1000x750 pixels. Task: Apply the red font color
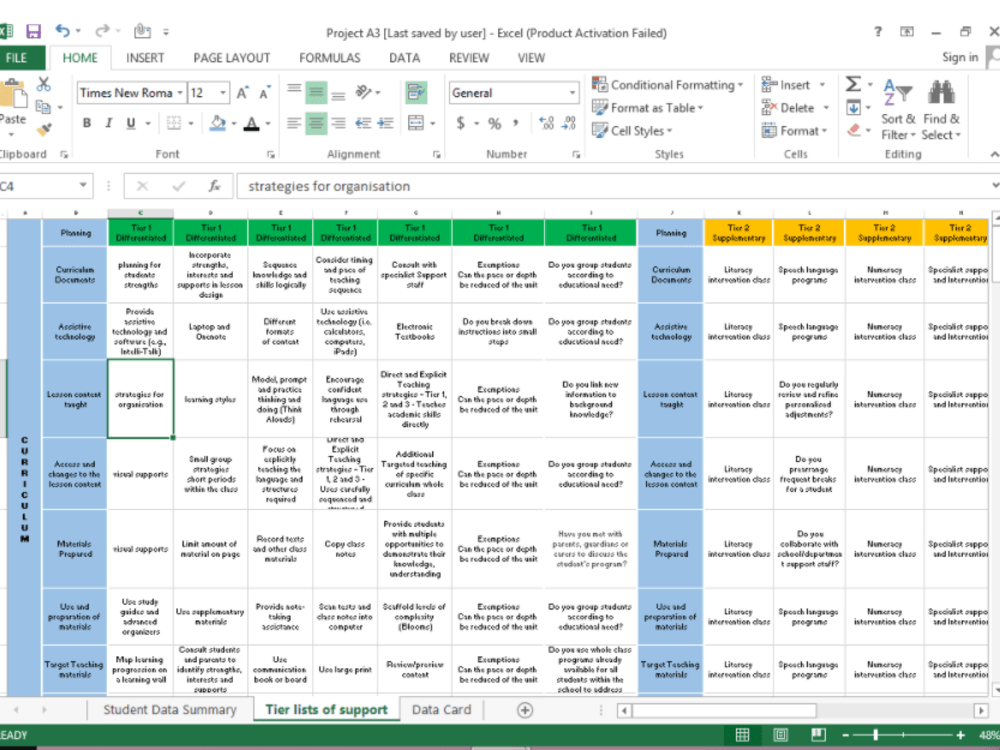(252, 123)
